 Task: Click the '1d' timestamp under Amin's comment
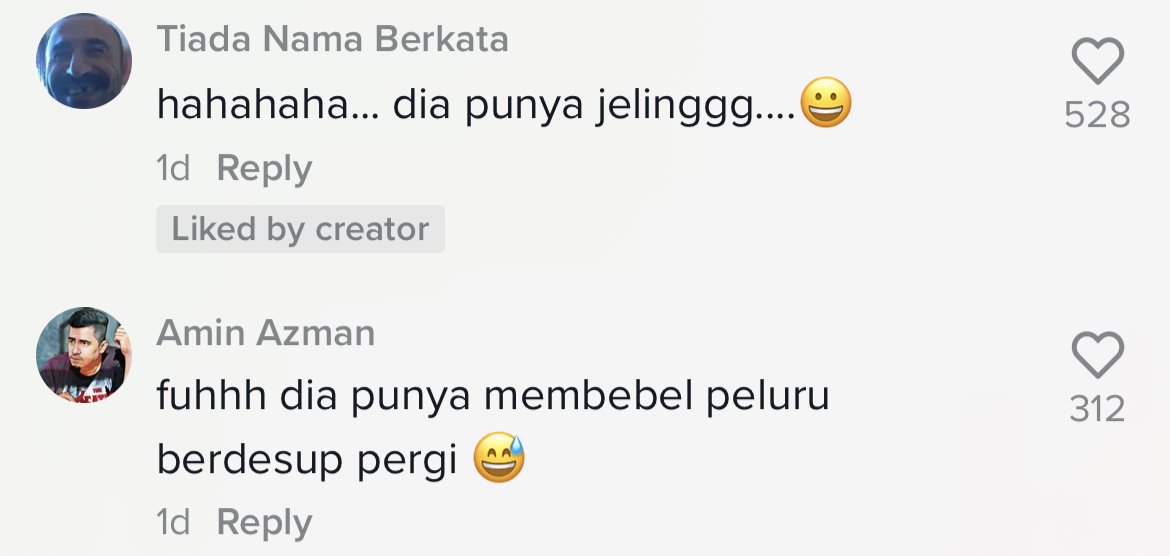(173, 522)
